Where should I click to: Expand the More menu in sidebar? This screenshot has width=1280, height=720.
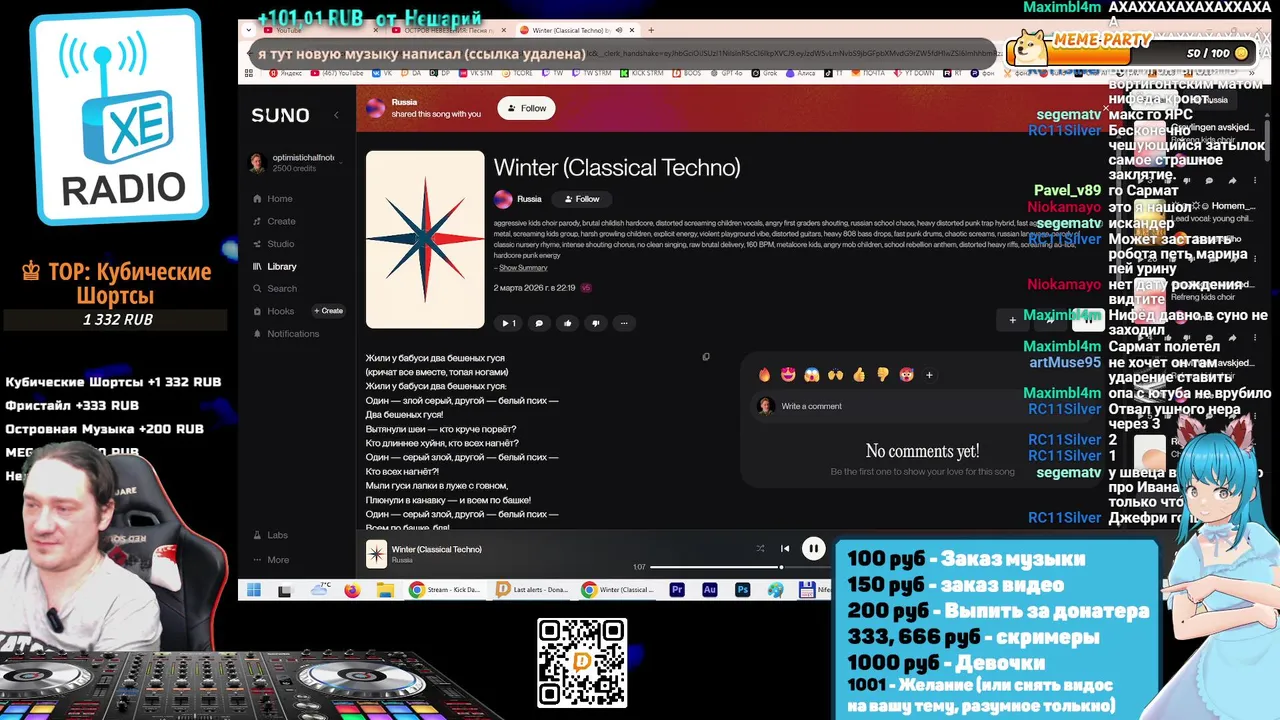(x=271, y=560)
